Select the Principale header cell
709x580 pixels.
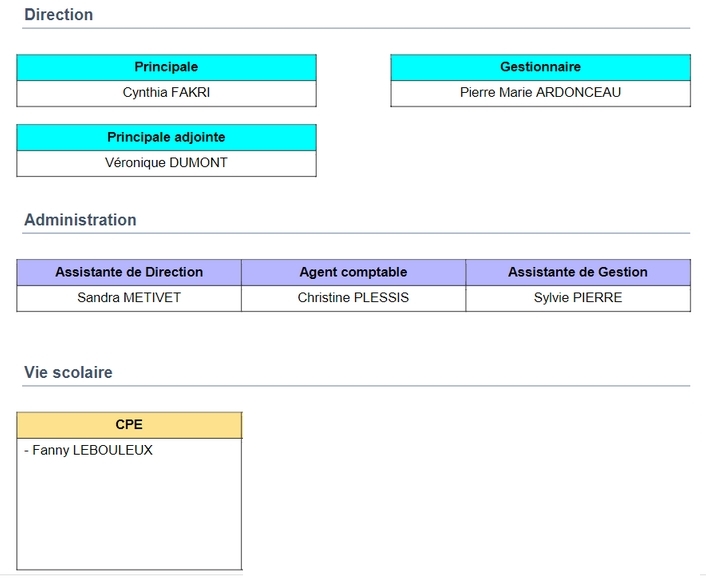[x=166, y=67]
